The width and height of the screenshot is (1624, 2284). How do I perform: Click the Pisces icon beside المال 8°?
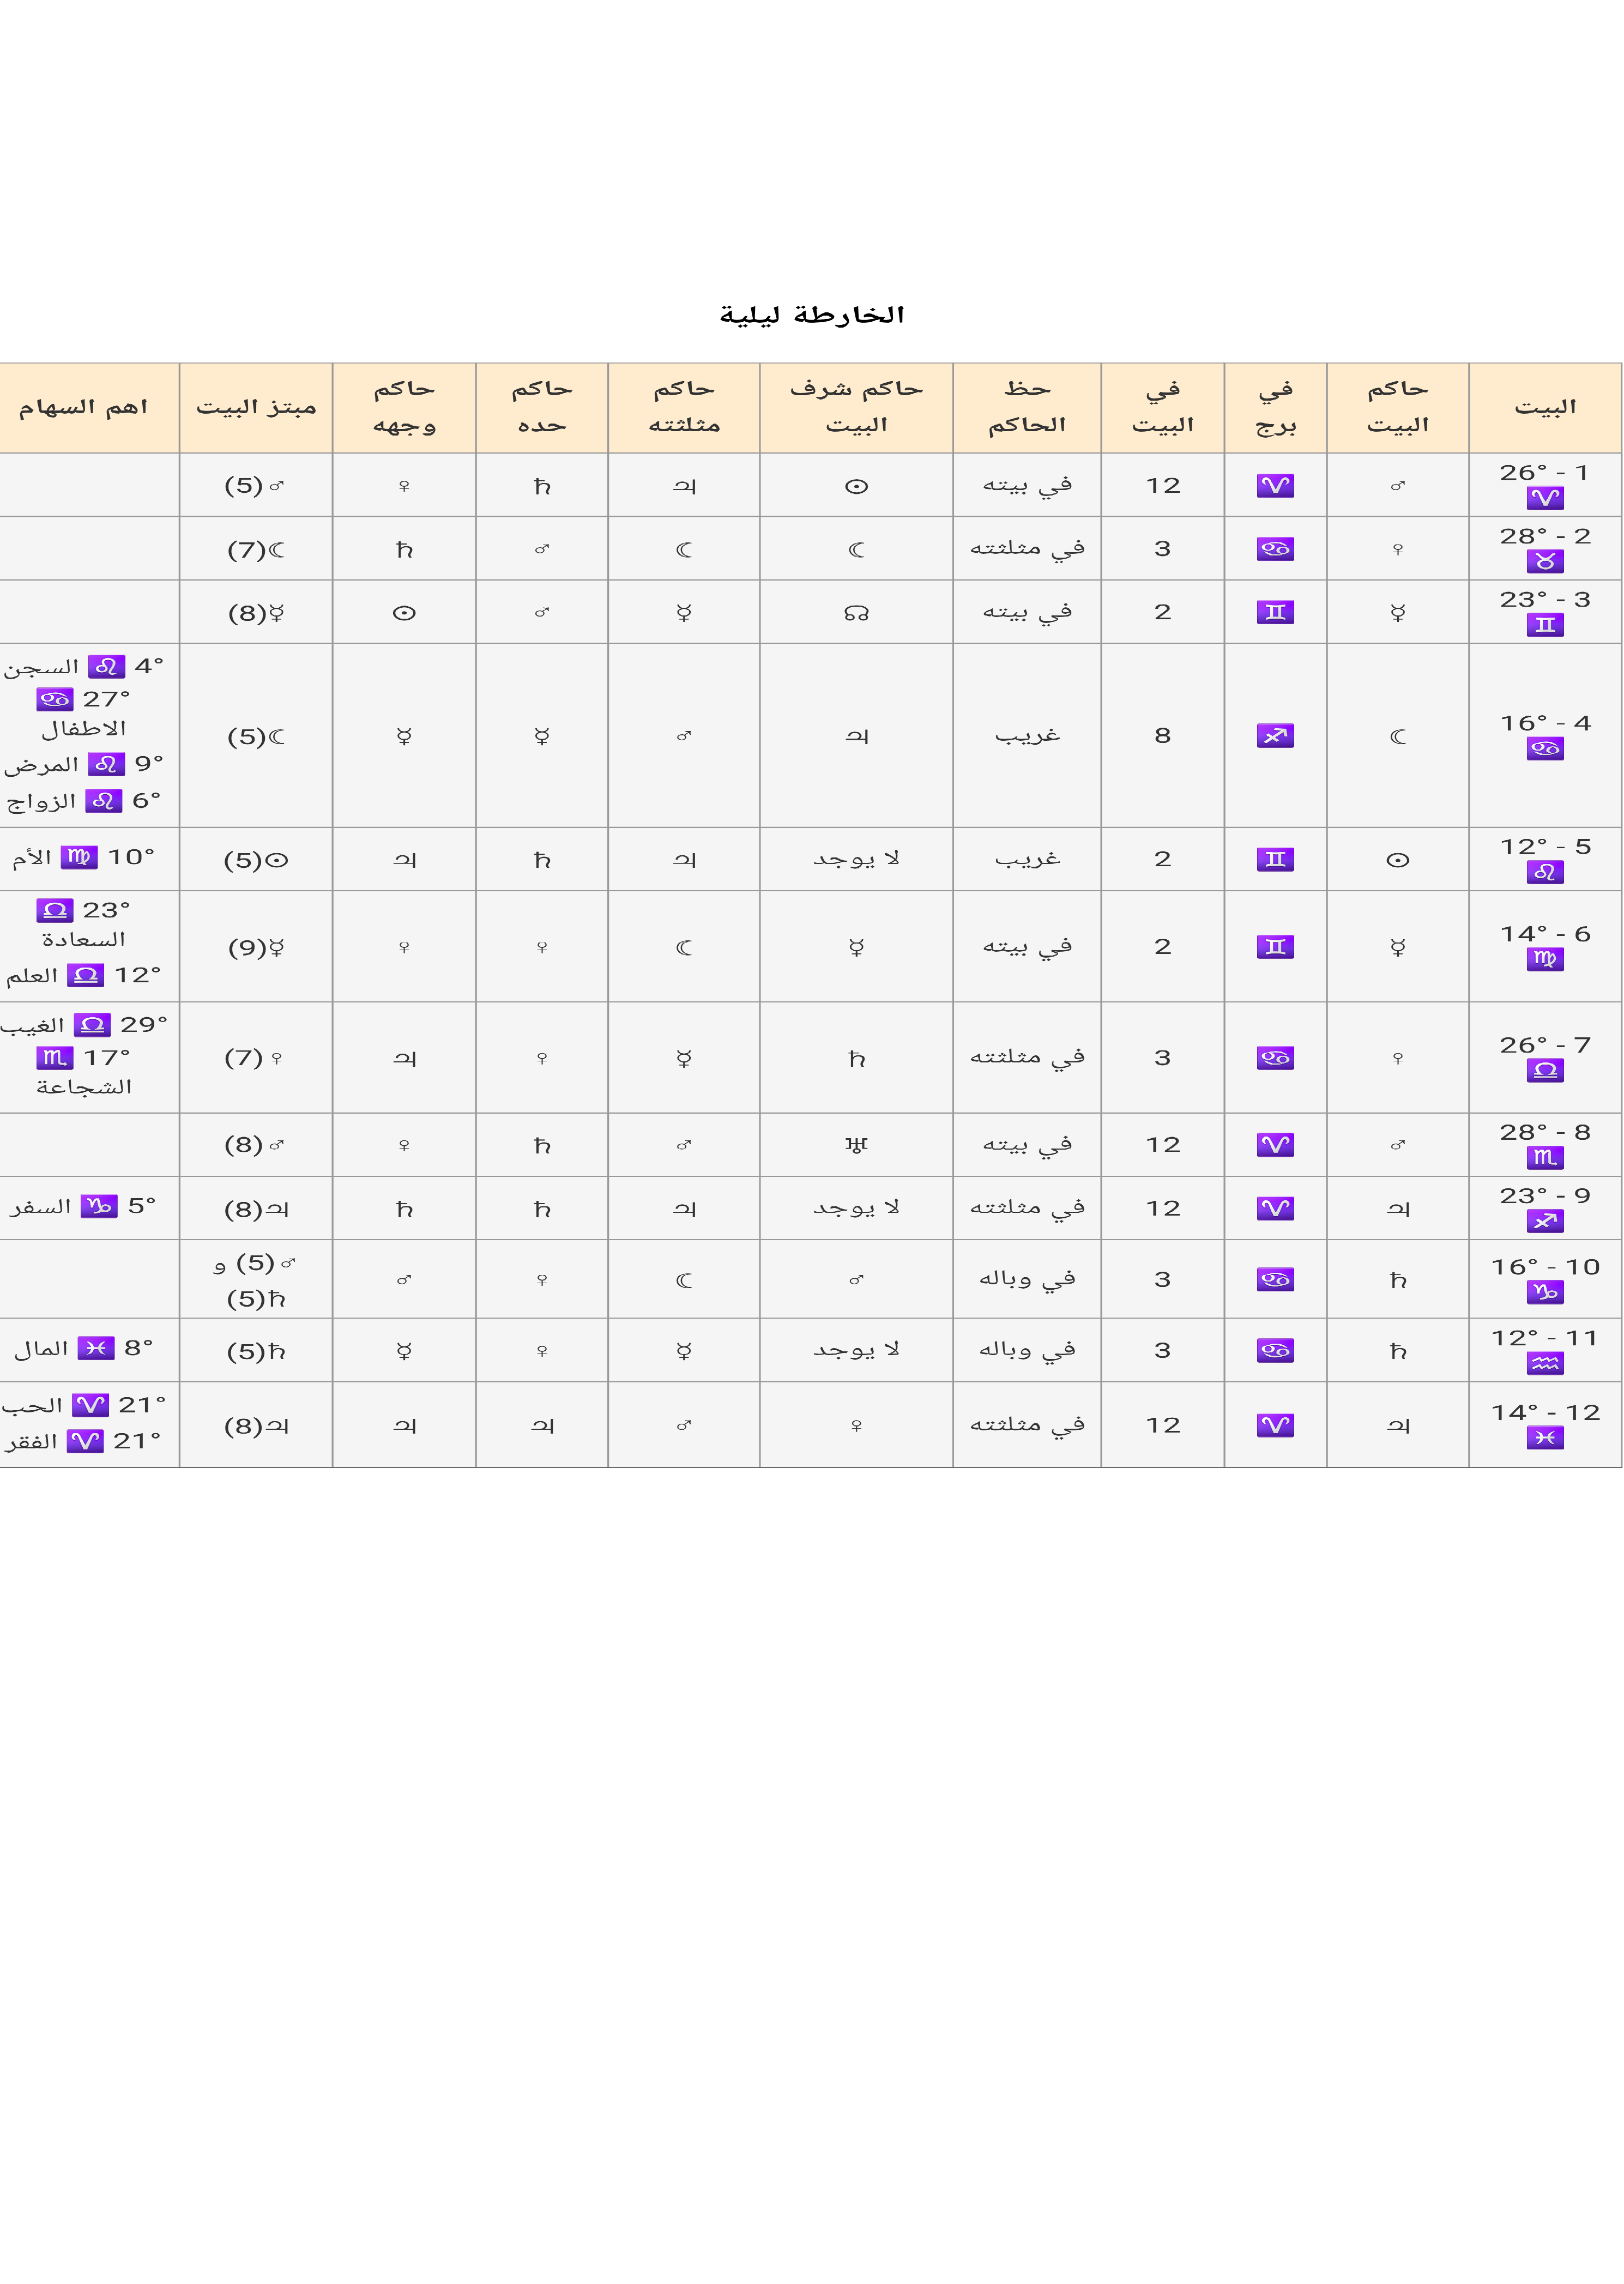click(96, 1348)
